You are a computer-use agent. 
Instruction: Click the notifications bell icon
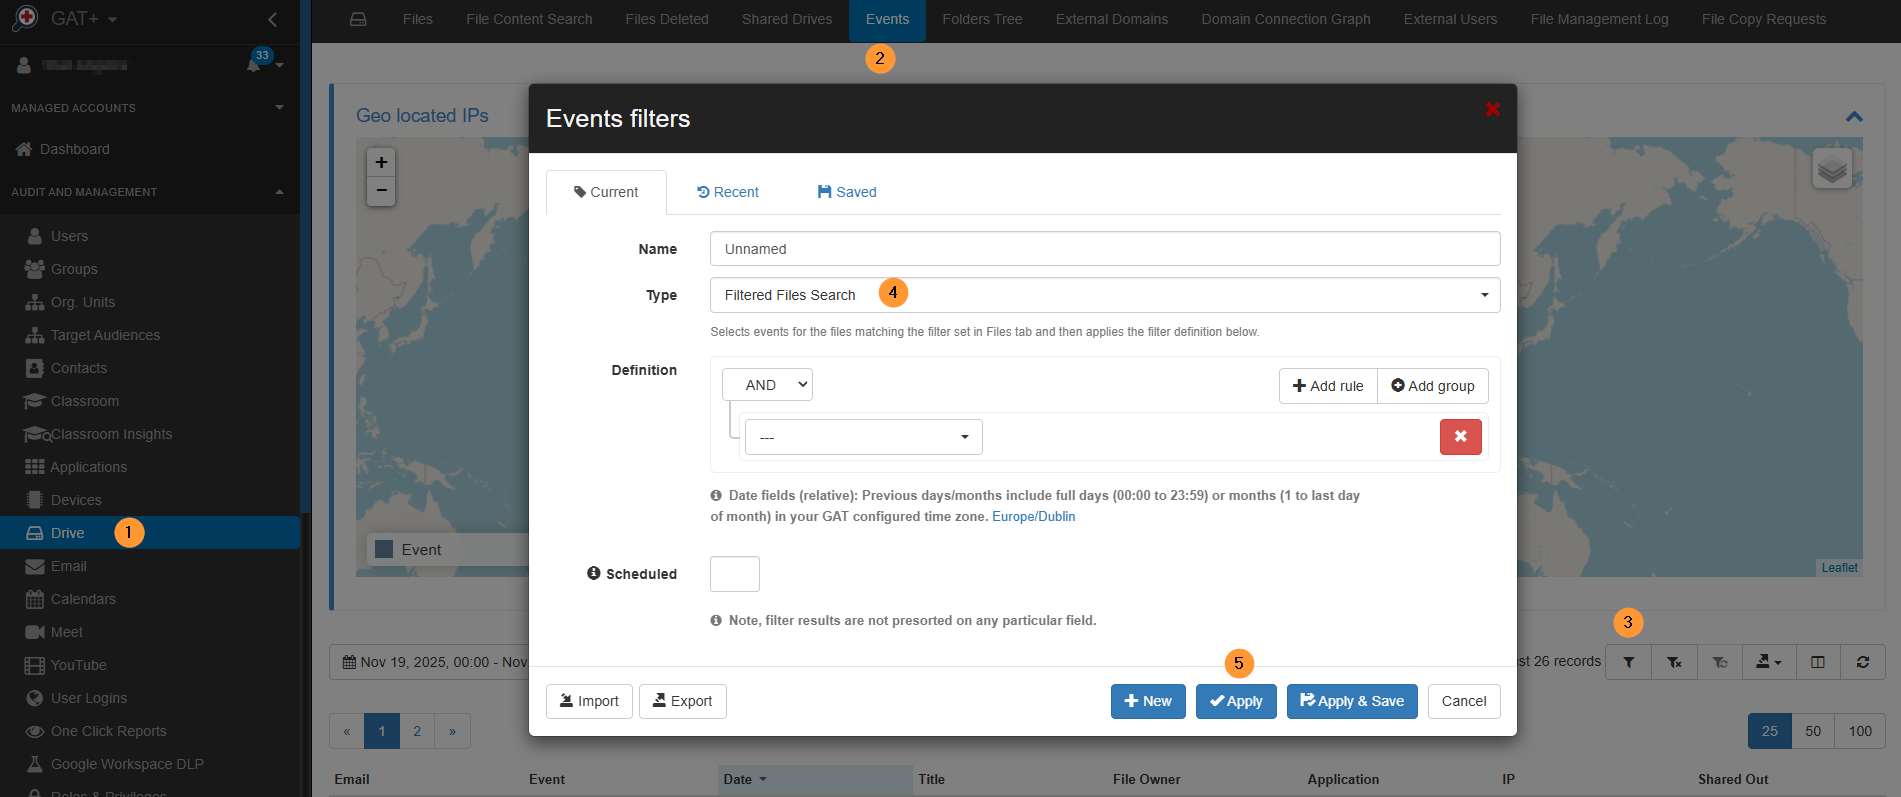(254, 65)
